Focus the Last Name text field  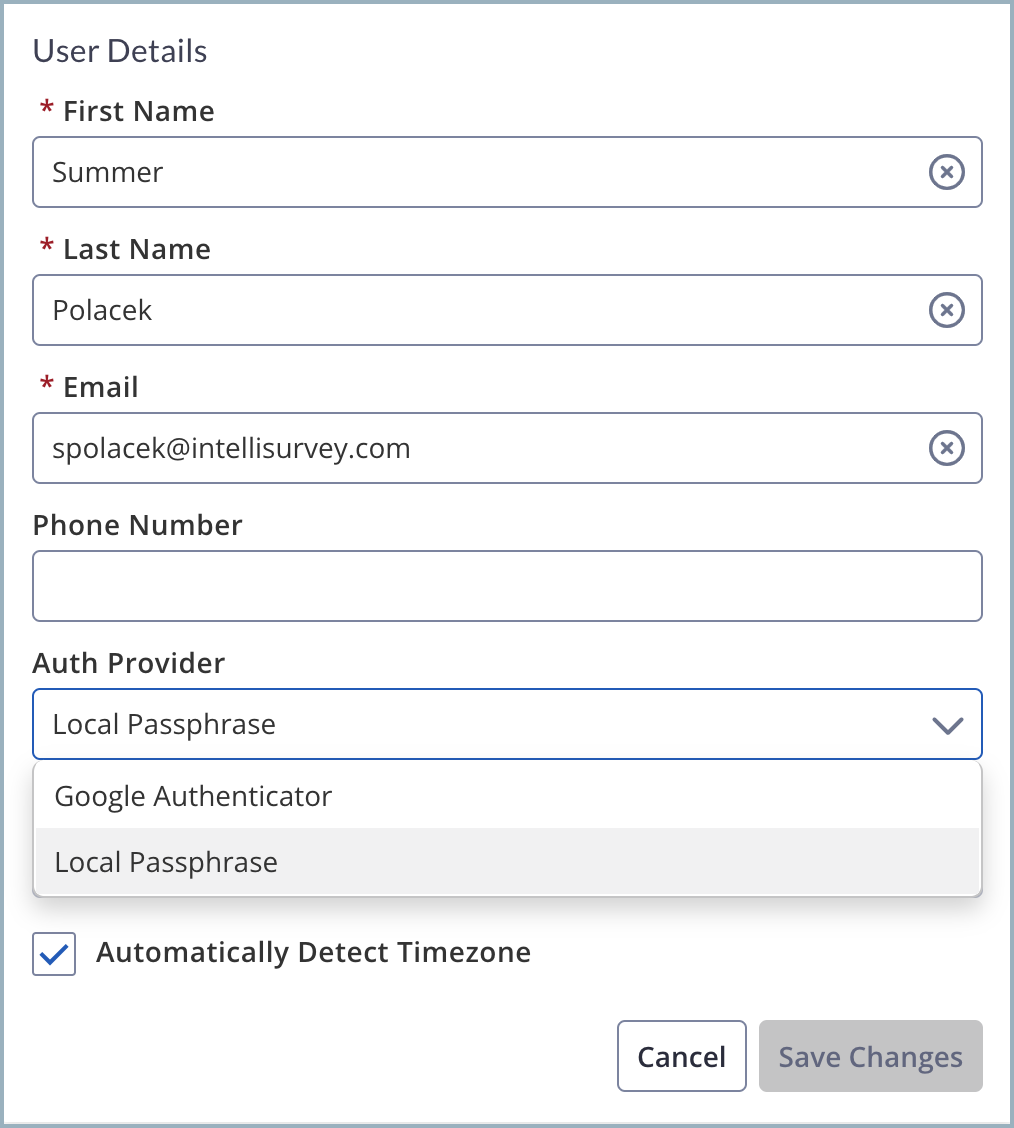click(x=507, y=310)
